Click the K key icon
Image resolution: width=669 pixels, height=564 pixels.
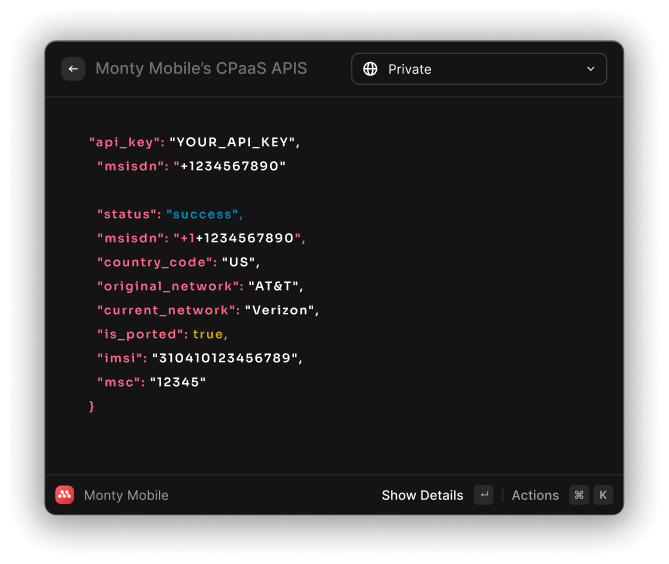[x=602, y=495]
